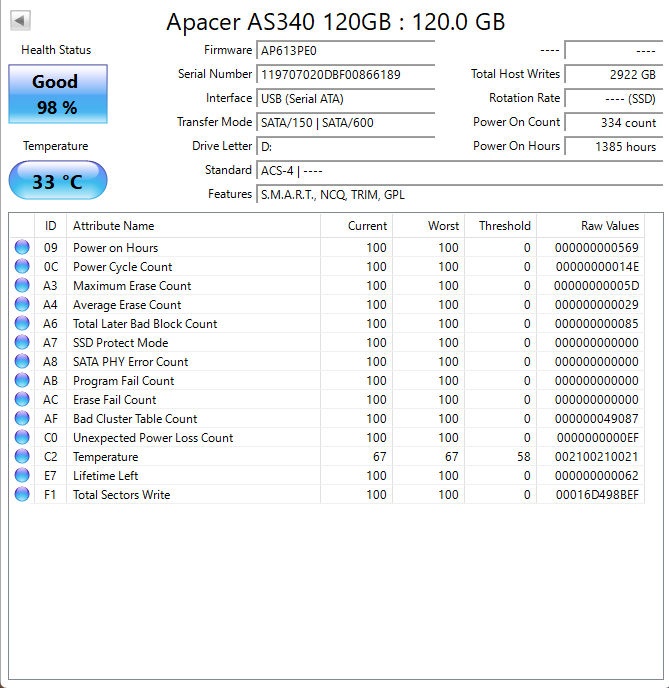The height and width of the screenshot is (688, 669).
Task: Click the status orb for Erase Fail Count
Action: pos(22,399)
